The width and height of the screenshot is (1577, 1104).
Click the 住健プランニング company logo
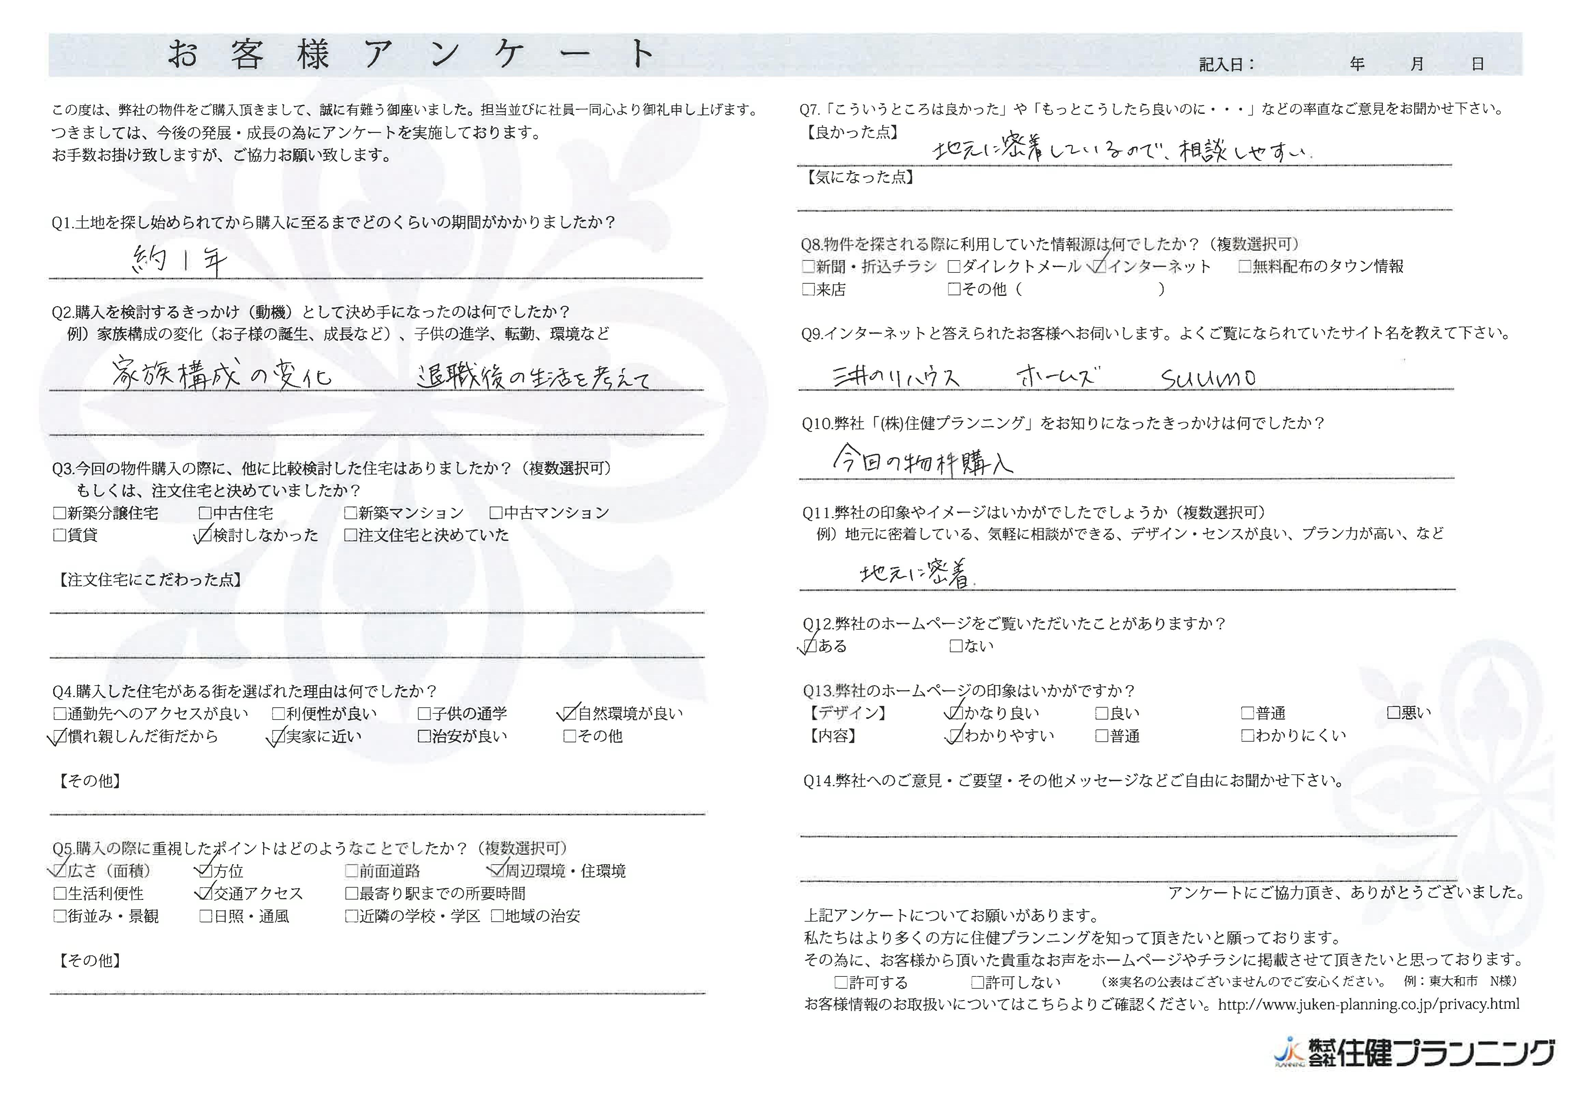(x=1414, y=1053)
